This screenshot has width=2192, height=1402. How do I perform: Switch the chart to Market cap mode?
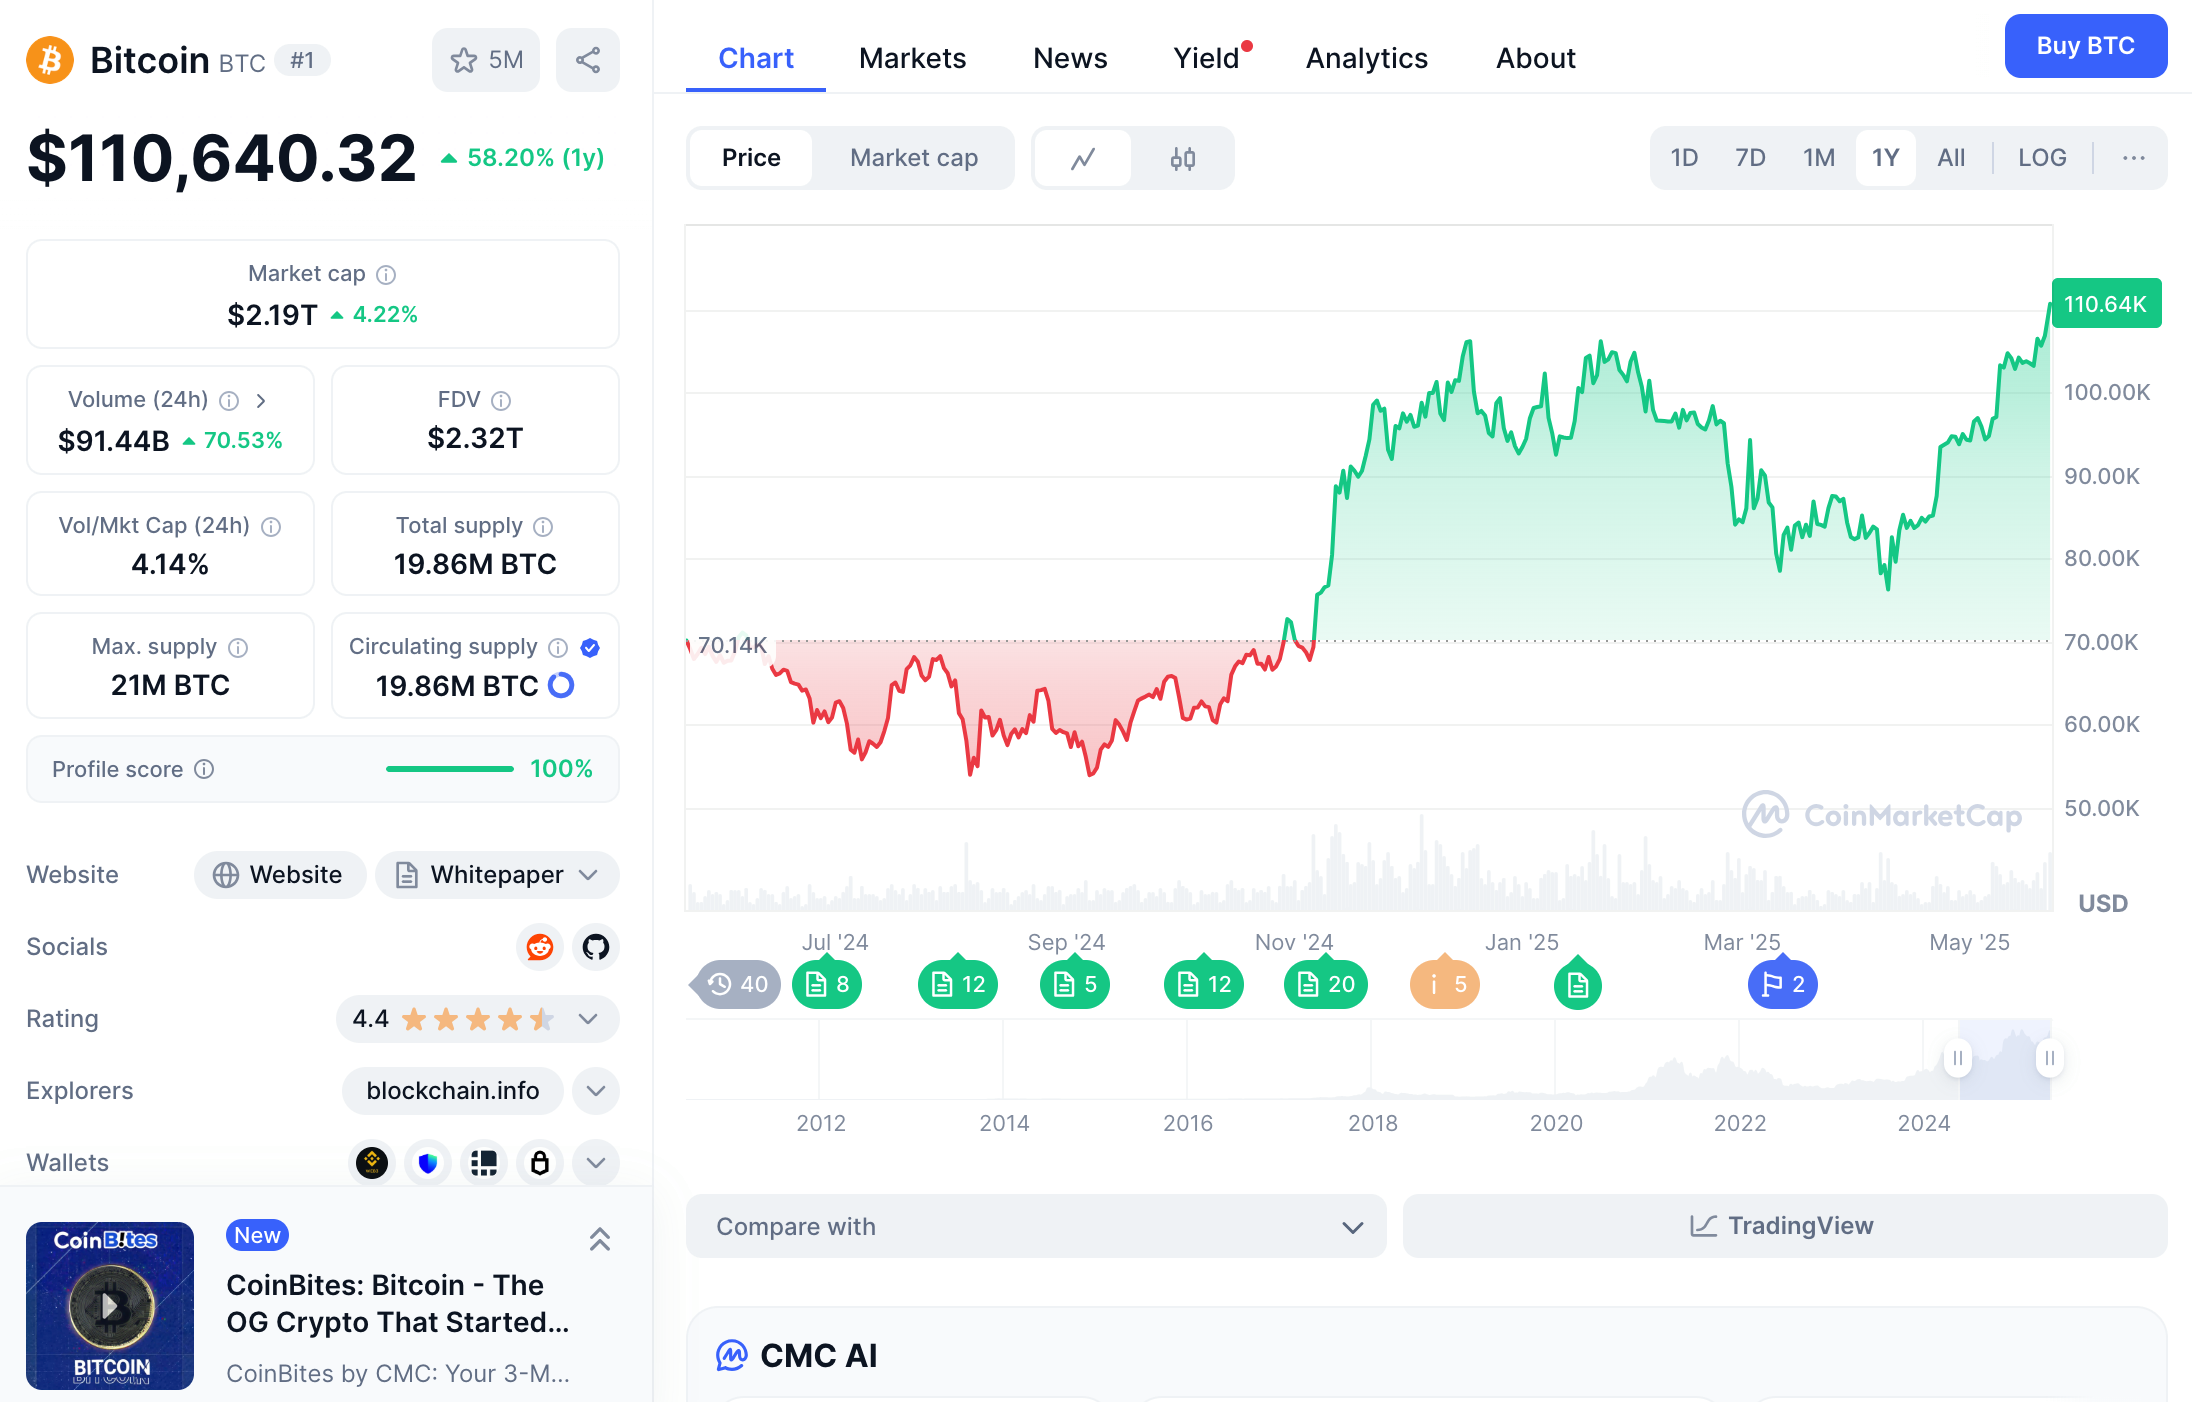tap(913, 158)
